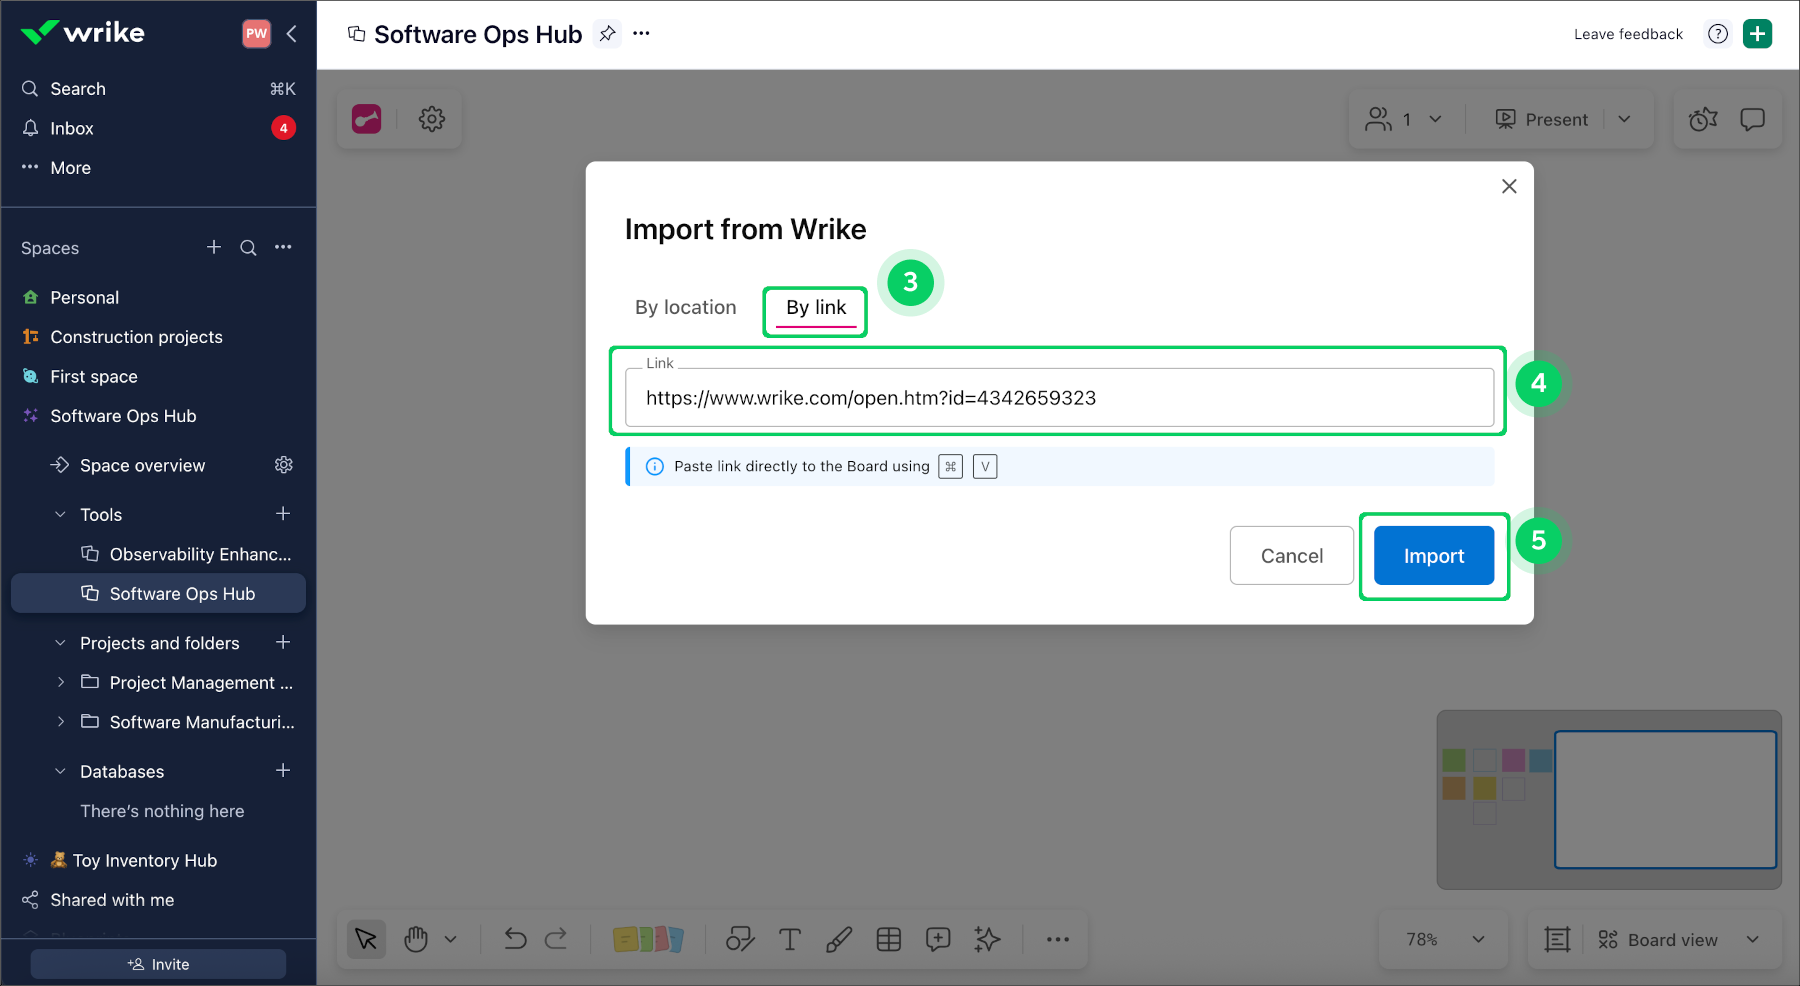Insert a table from the bottom toolbar
Screen dimensions: 1800x986
click(888, 939)
